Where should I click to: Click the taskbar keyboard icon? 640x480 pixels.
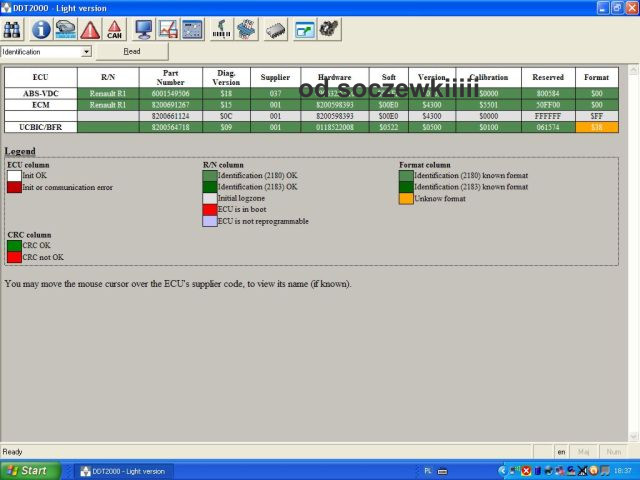coord(442,471)
